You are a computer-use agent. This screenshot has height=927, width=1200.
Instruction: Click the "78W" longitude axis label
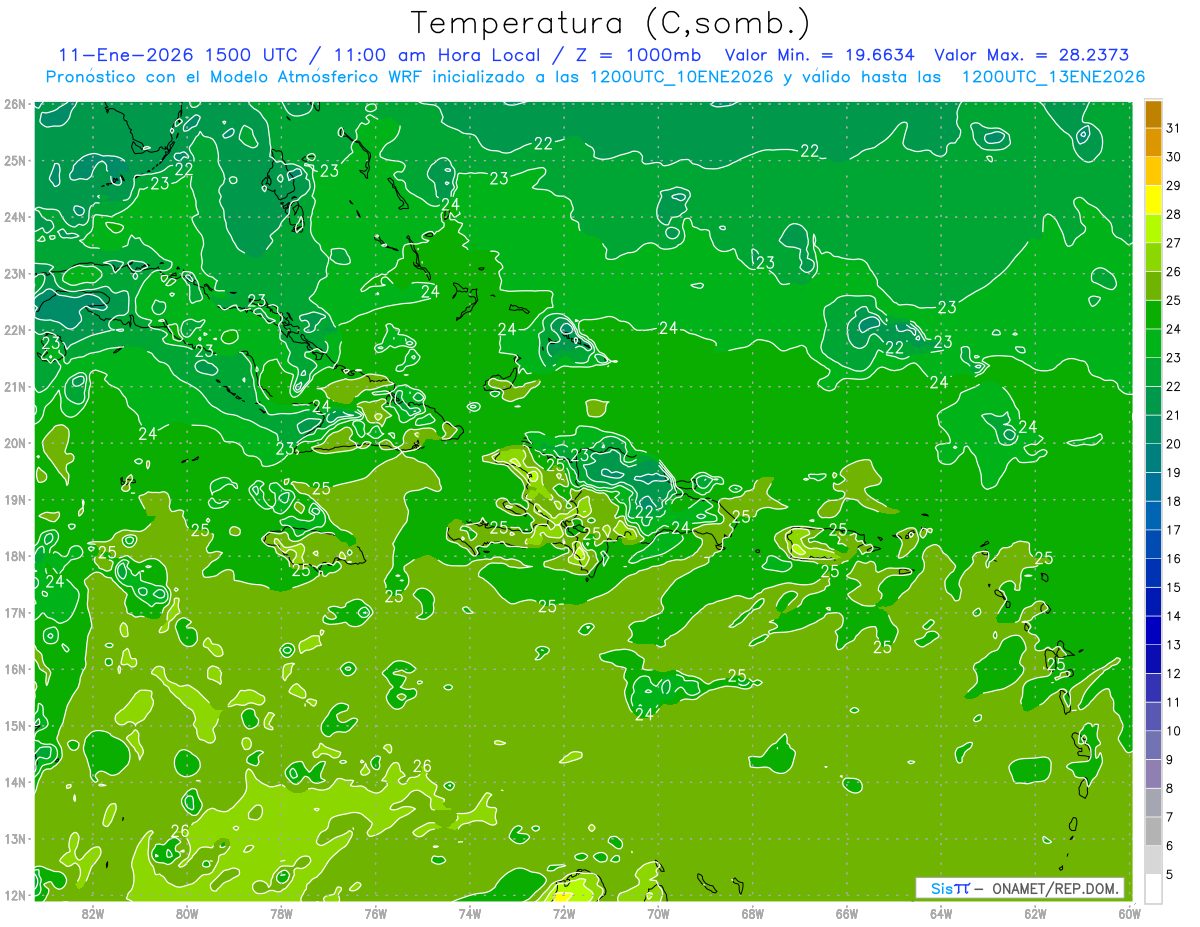[281, 913]
